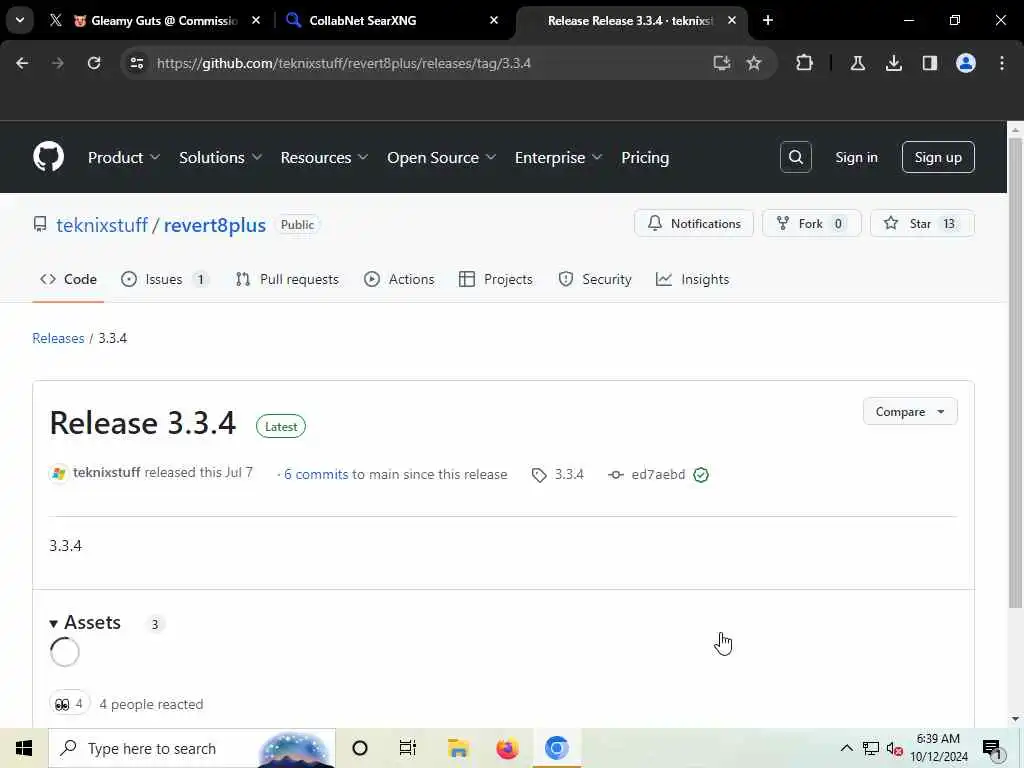This screenshot has height=768, width=1024.
Task: Click the verified commit checkmark badge
Action: tap(701, 475)
